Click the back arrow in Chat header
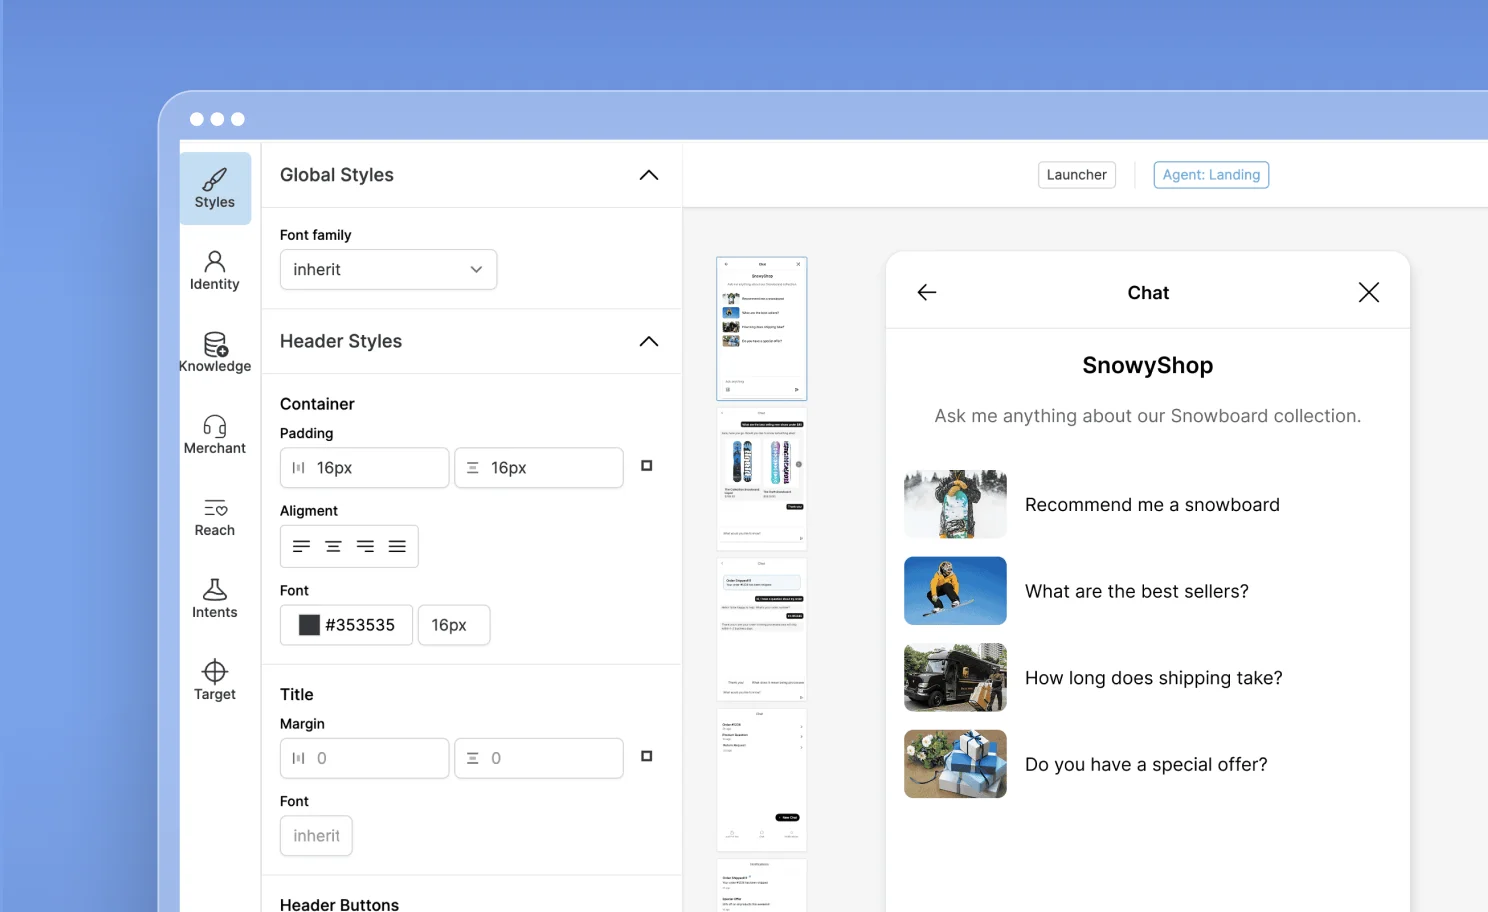Image resolution: width=1488 pixels, height=912 pixels. click(927, 292)
